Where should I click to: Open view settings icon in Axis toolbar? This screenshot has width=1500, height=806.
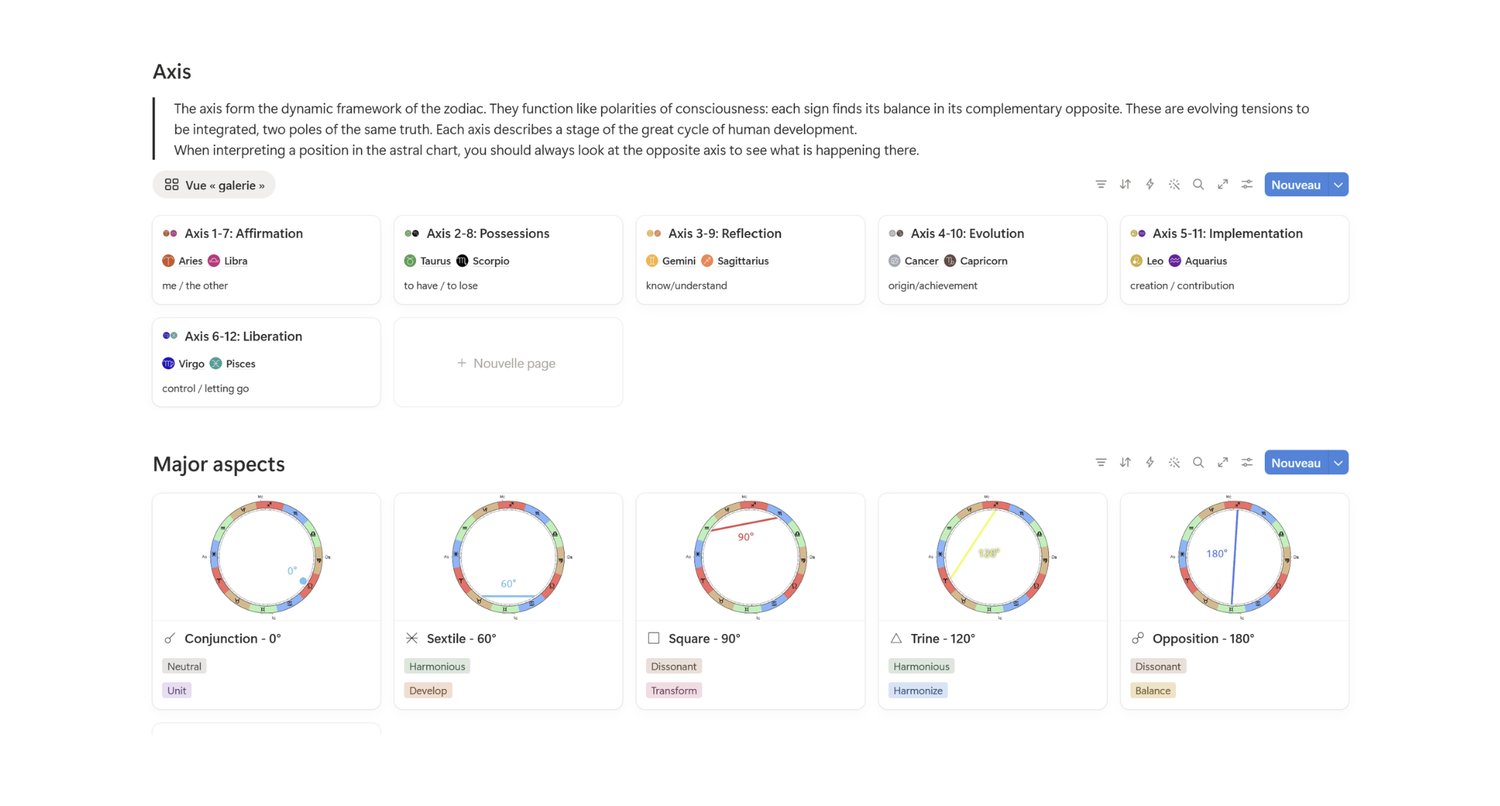tap(1247, 184)
